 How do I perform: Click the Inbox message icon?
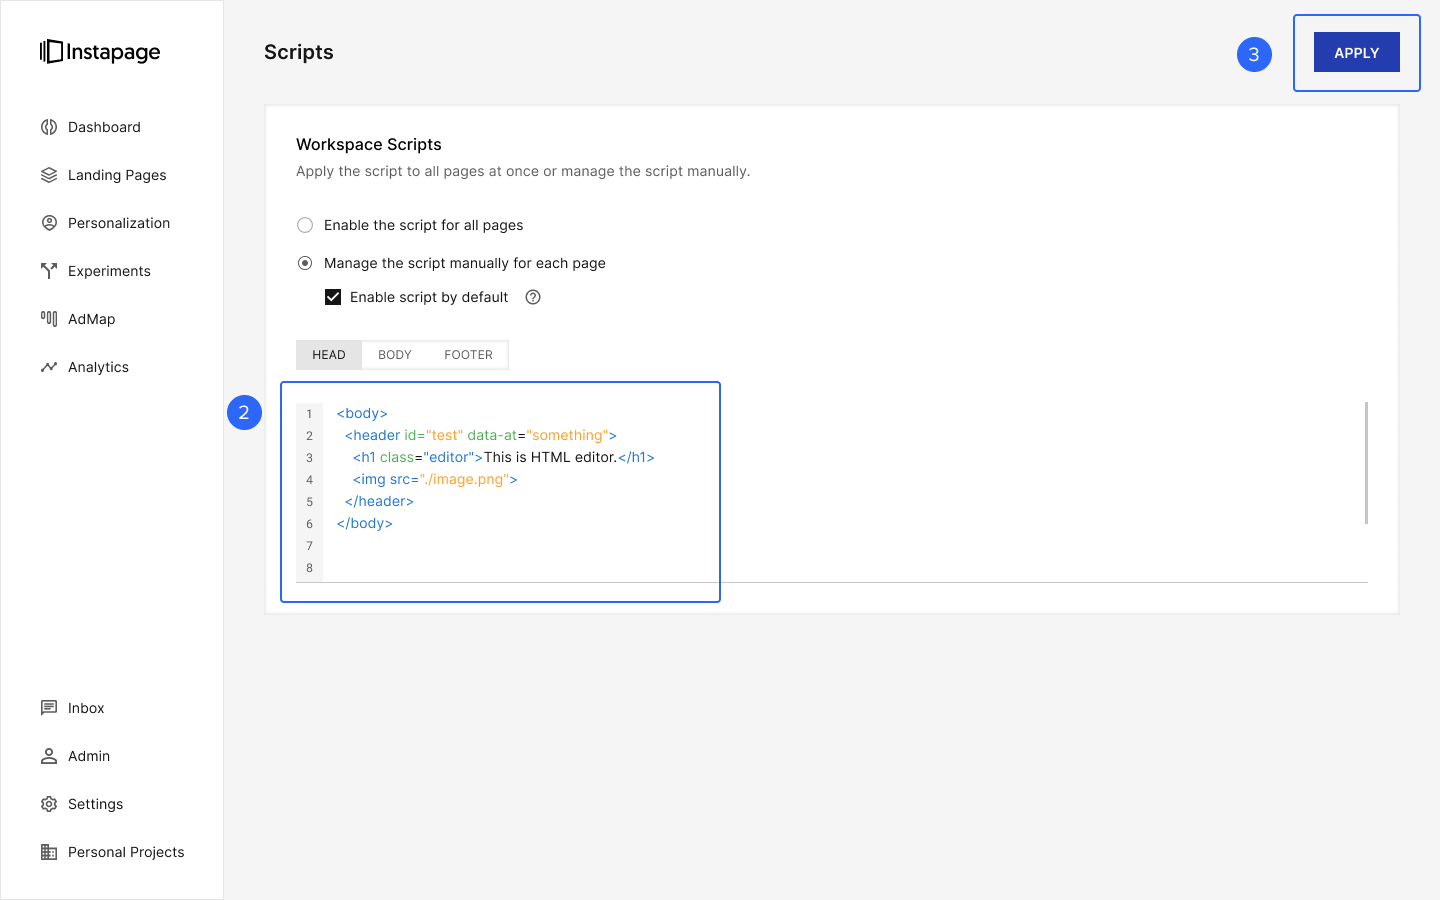pyautogui.click(x=49, y=708)
